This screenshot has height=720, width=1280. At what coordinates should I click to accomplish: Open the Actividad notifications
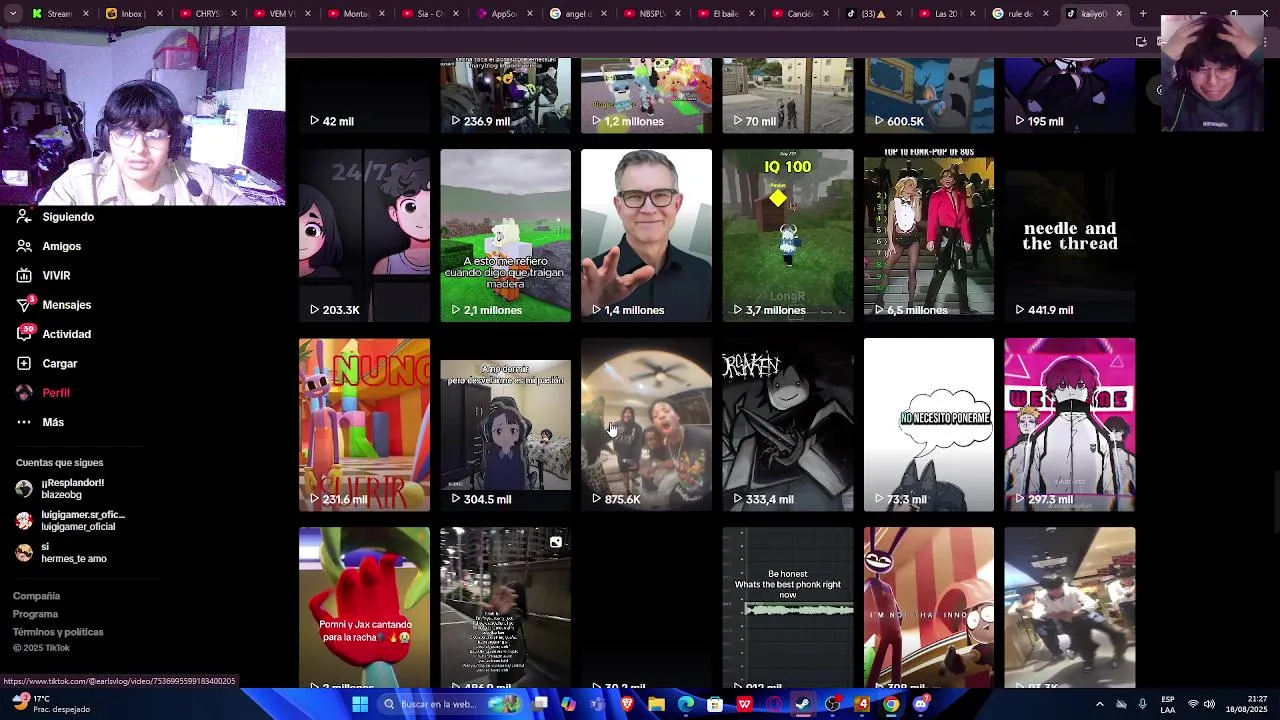click(67, 334)
